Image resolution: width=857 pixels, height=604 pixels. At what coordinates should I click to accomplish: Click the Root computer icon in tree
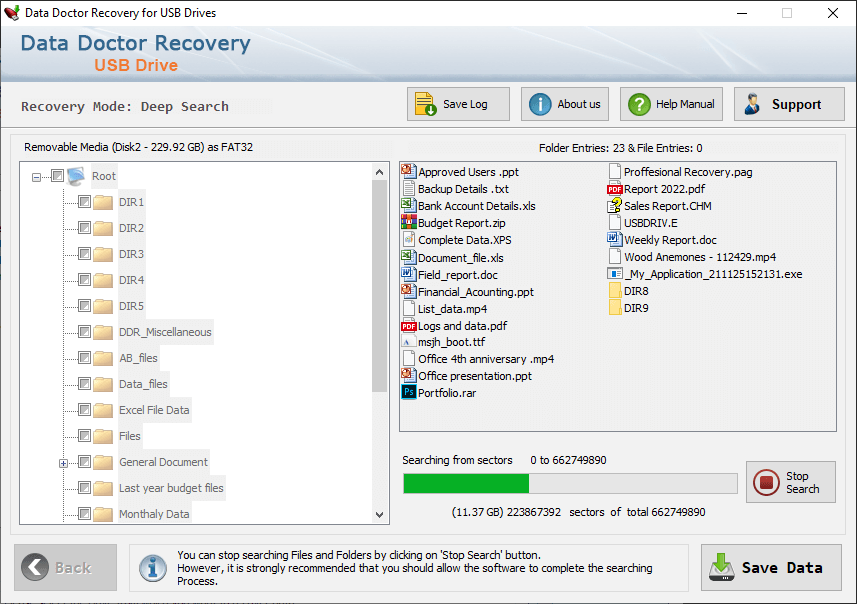[76, 176]
